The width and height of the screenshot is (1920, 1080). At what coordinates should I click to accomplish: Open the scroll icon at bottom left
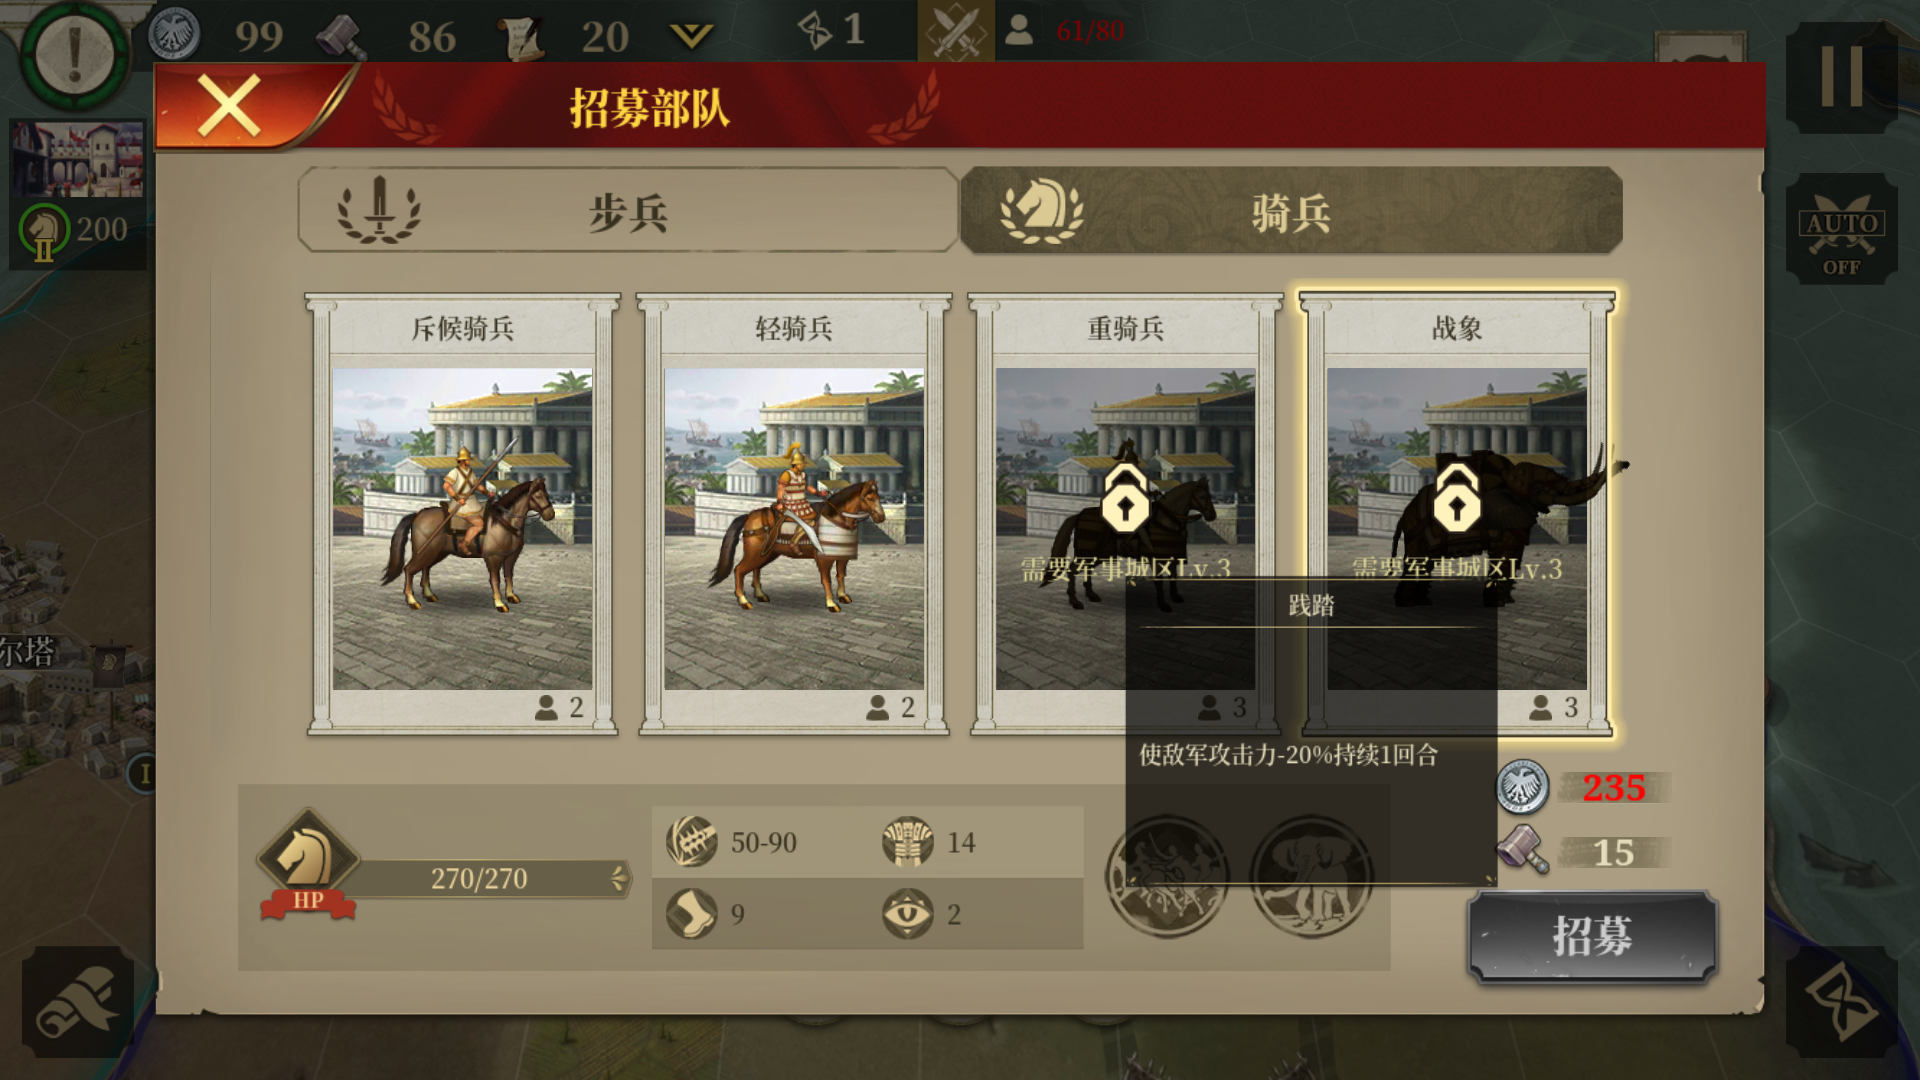78,1002
